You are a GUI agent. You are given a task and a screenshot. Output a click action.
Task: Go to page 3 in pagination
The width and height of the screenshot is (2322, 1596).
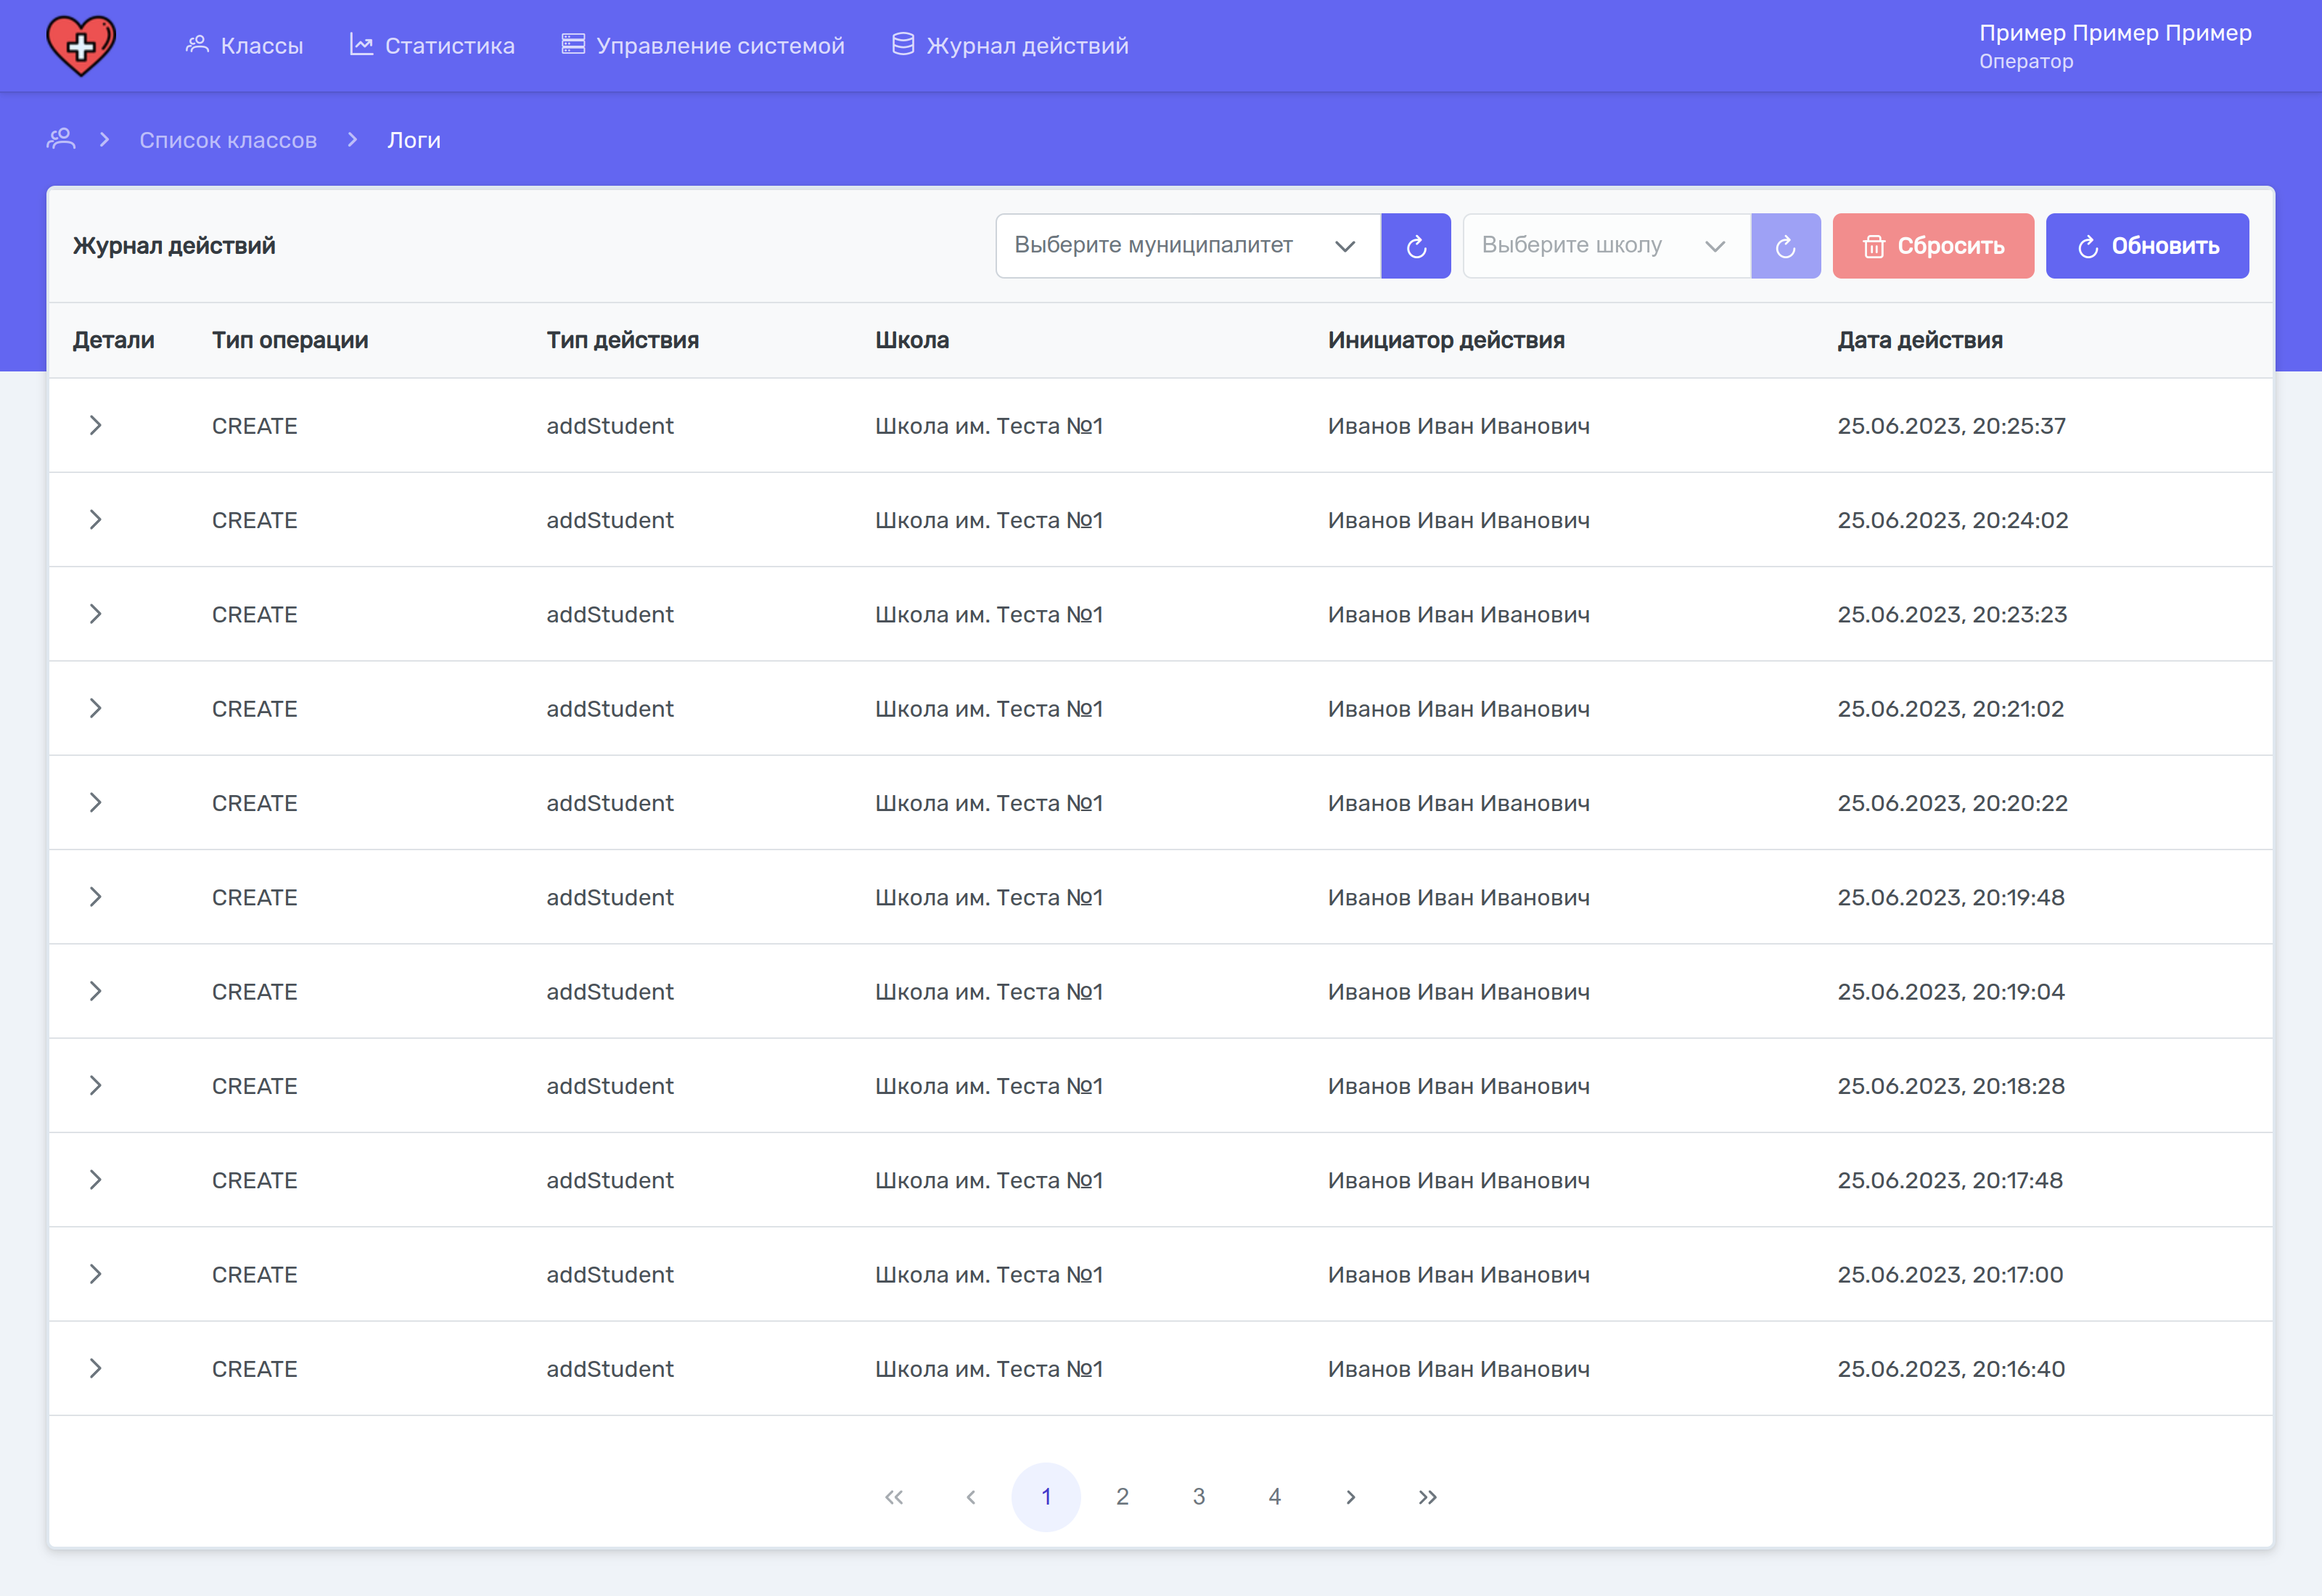(1198, 1497)
